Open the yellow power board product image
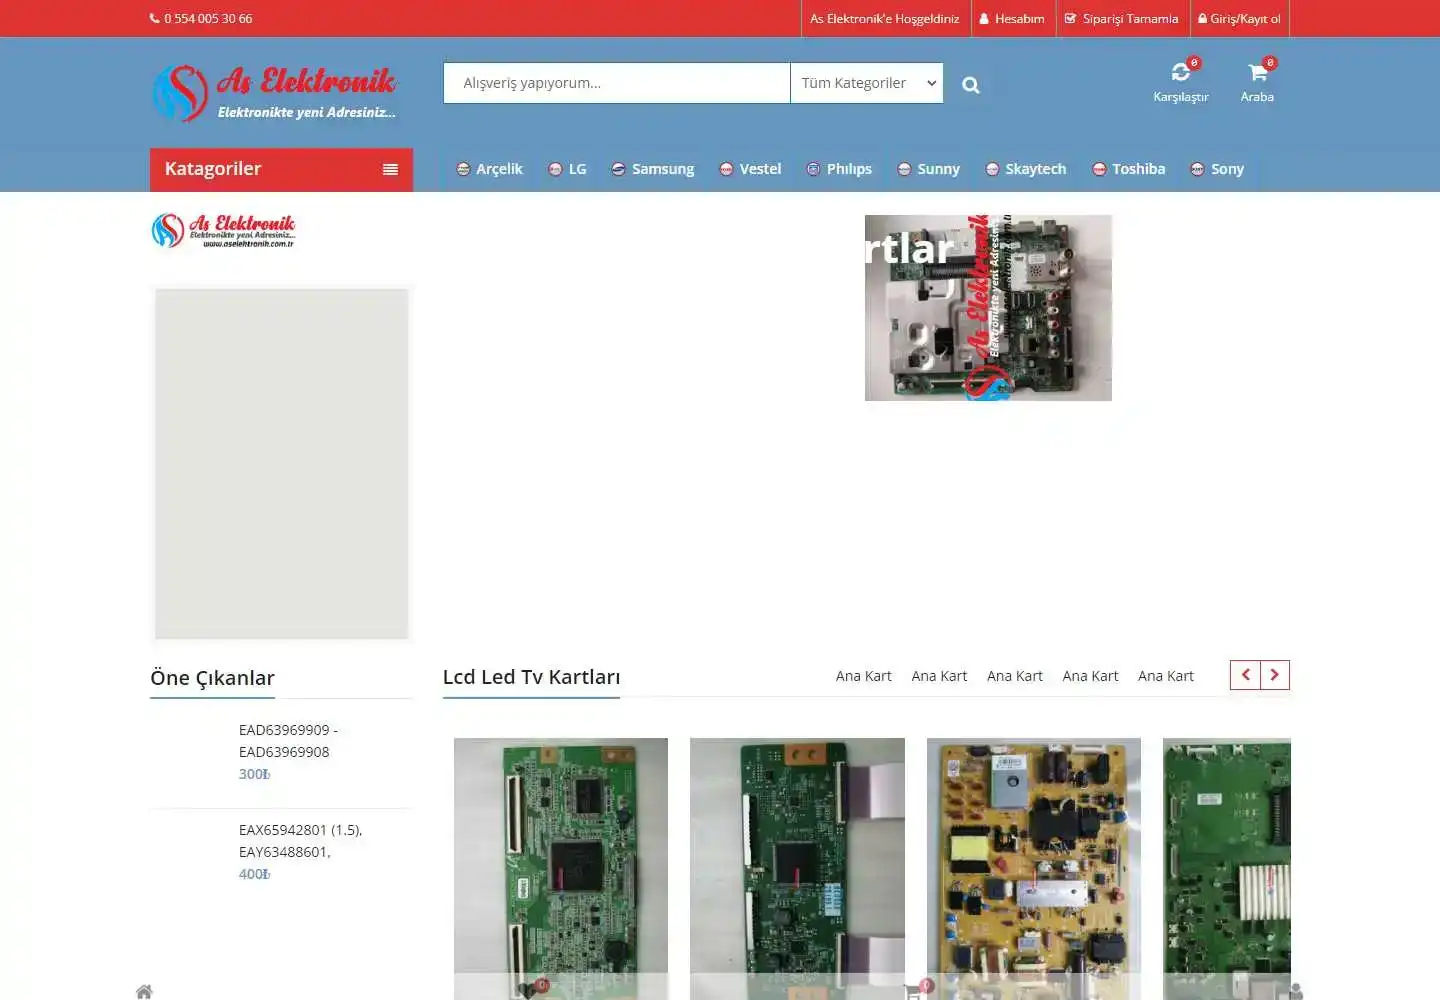1440x1000 pixels. pos(1034,868)
